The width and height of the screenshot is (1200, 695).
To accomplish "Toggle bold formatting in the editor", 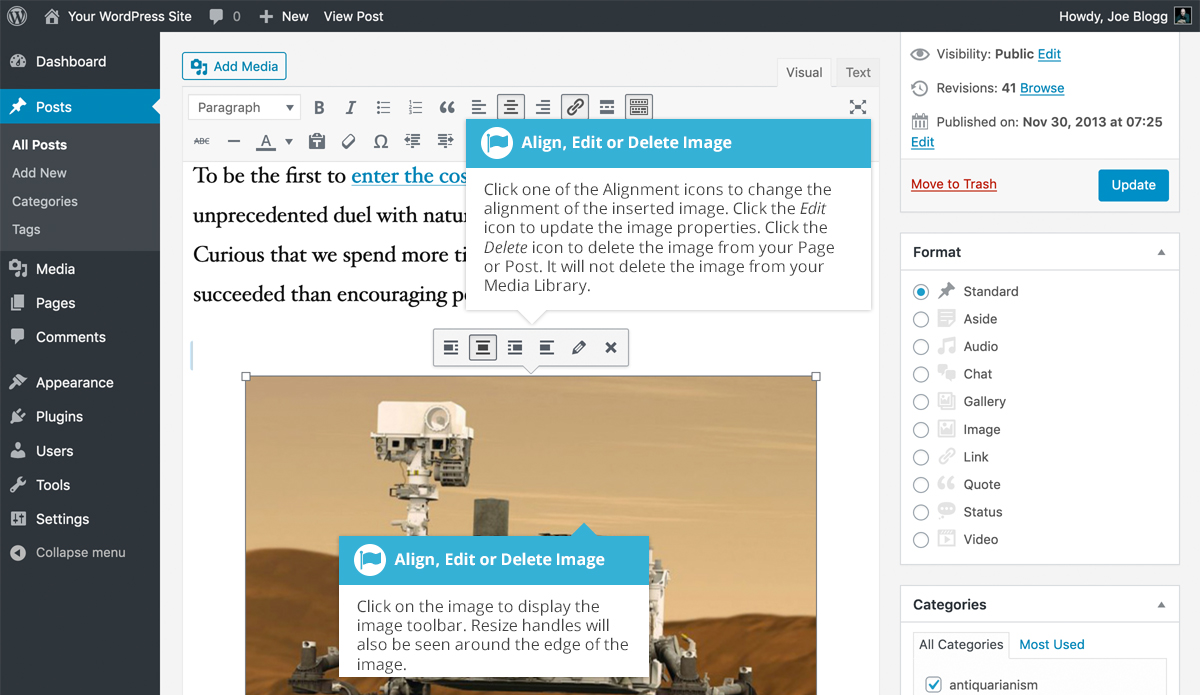I will click(x=319, y=107).
